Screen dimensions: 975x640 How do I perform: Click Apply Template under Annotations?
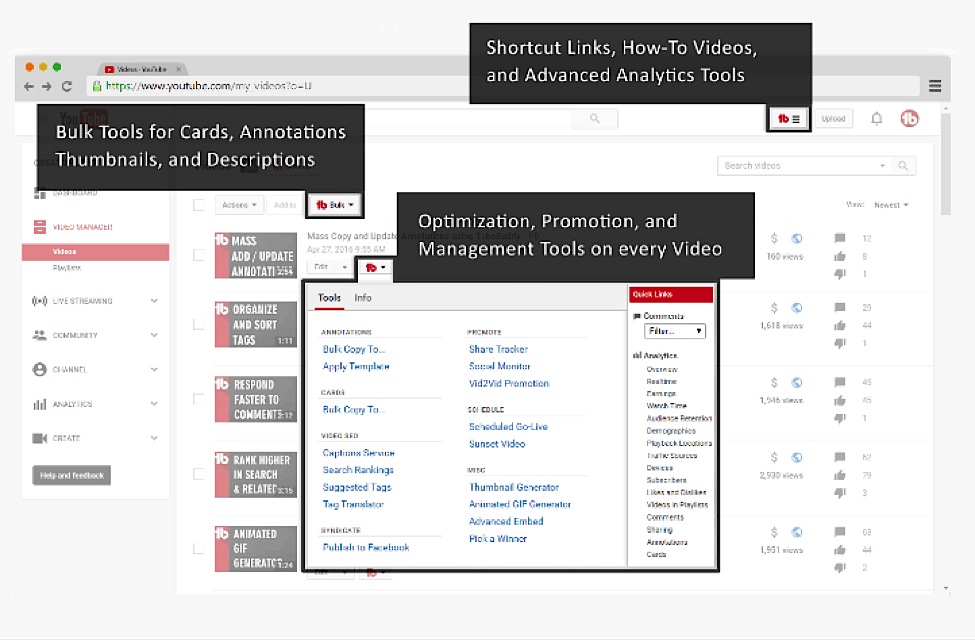click(356, 366)
